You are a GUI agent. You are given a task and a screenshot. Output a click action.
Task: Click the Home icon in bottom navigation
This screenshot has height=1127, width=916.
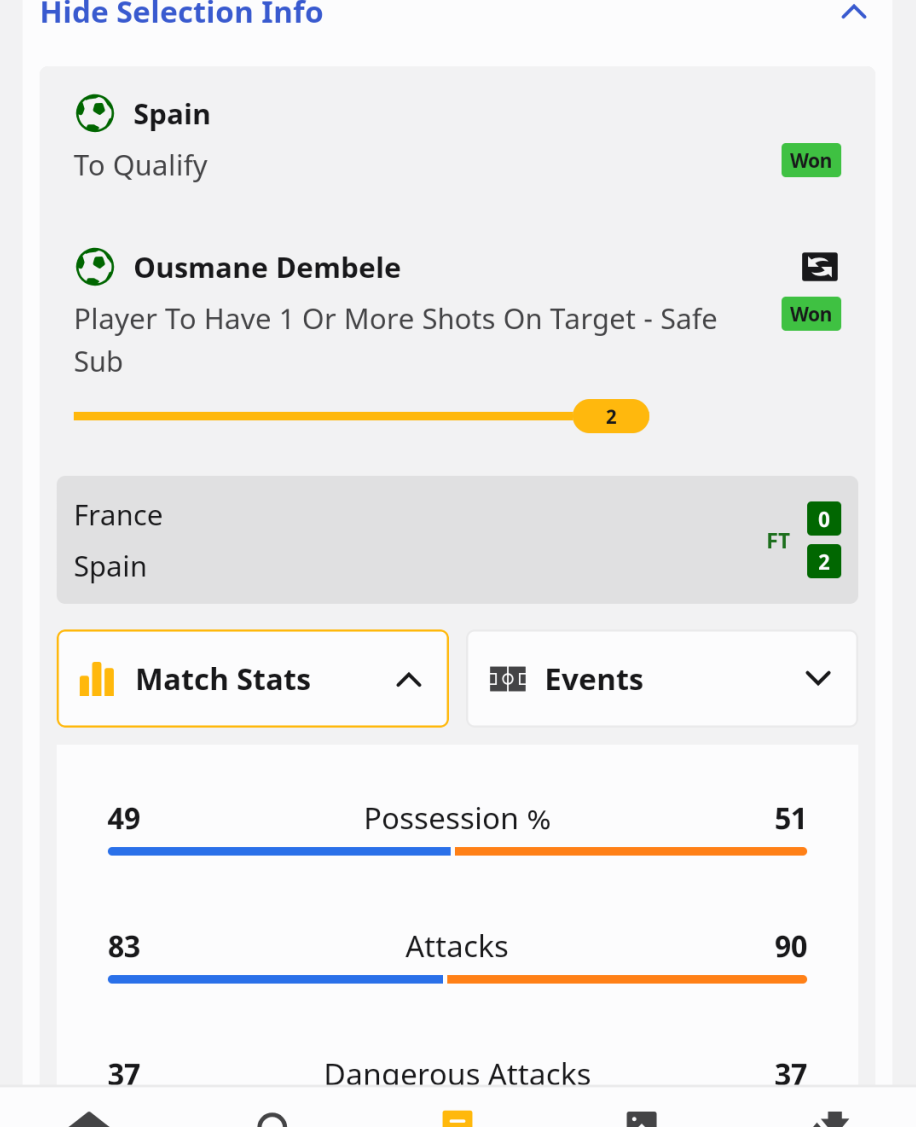click(88, 1119)
